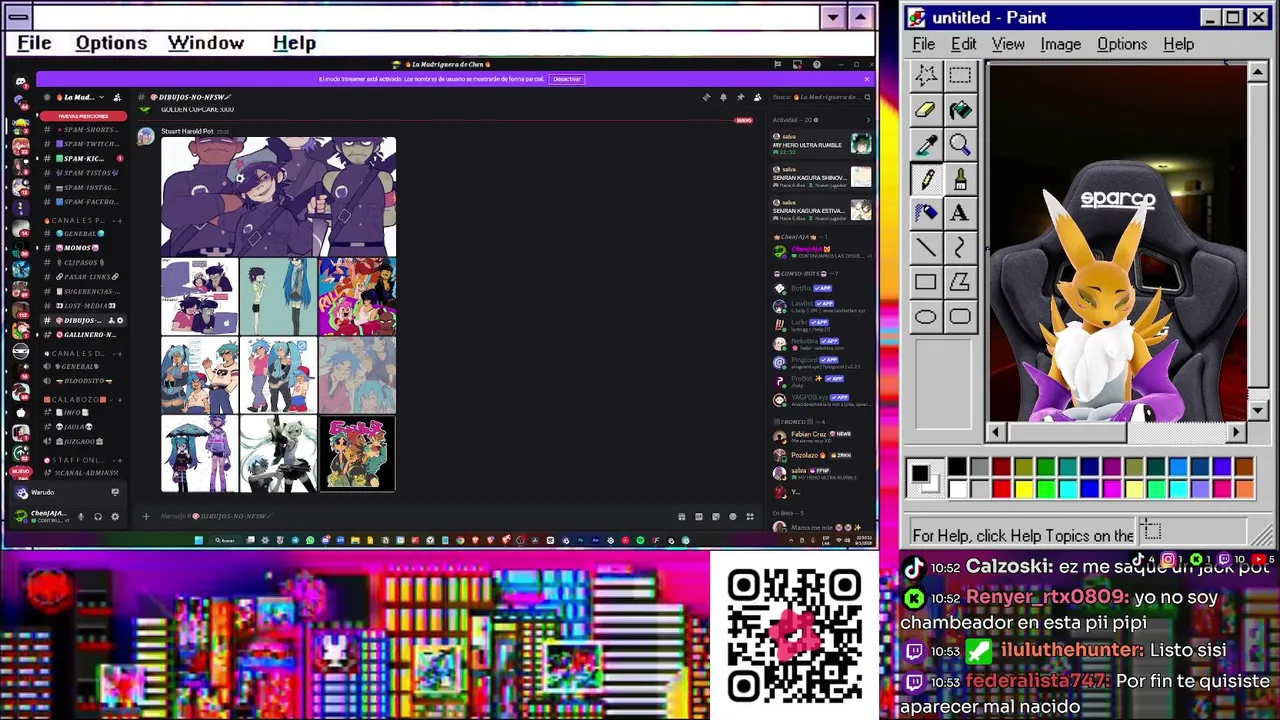1280x720 pixels.
Task: Choose the Rounded Rectangle tool
Action: pos(960,317)
